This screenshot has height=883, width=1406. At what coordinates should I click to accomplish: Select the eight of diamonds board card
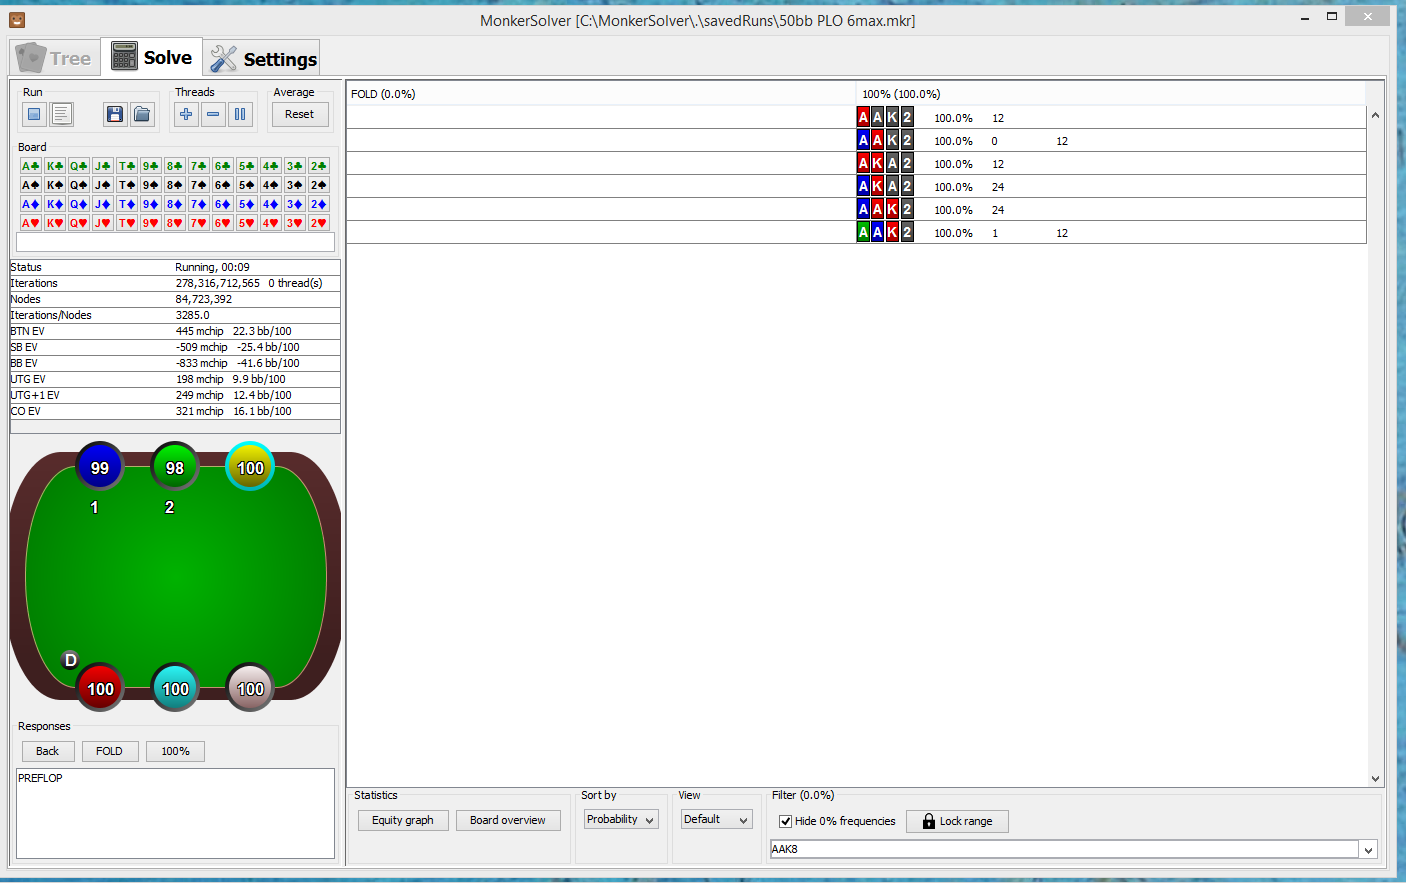175,204
